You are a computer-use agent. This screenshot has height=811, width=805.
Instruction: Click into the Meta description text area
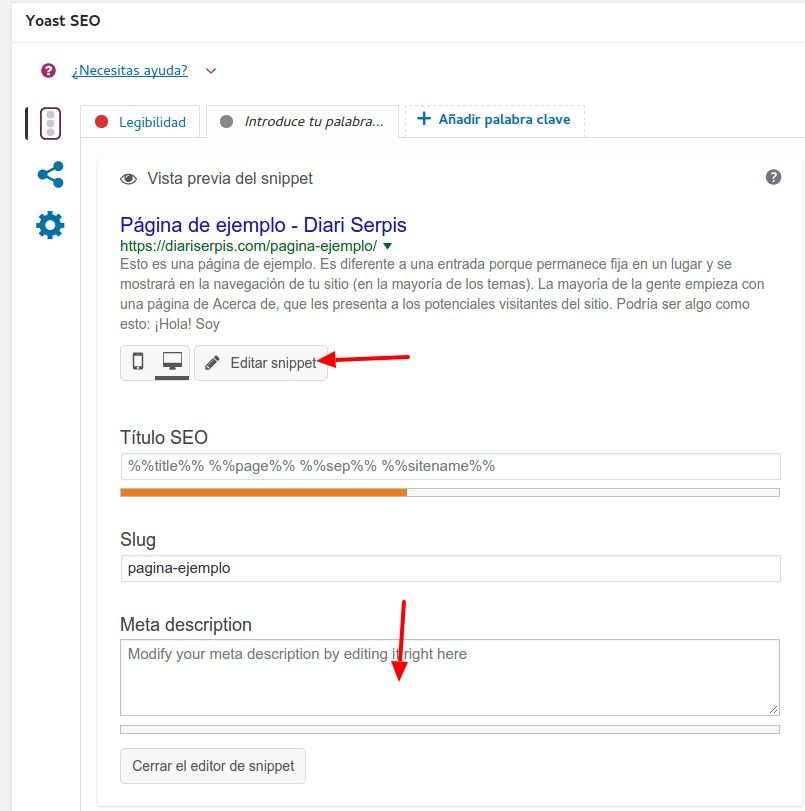pyautogui.click(x=450, y=678)
